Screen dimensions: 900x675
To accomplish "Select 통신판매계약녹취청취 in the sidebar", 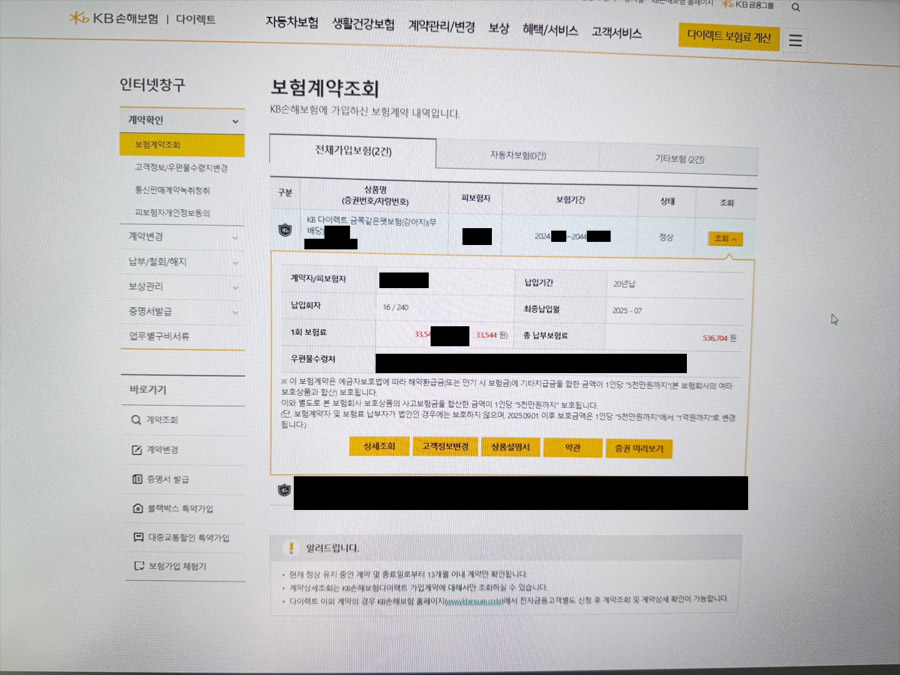I will tap(172, 191).
